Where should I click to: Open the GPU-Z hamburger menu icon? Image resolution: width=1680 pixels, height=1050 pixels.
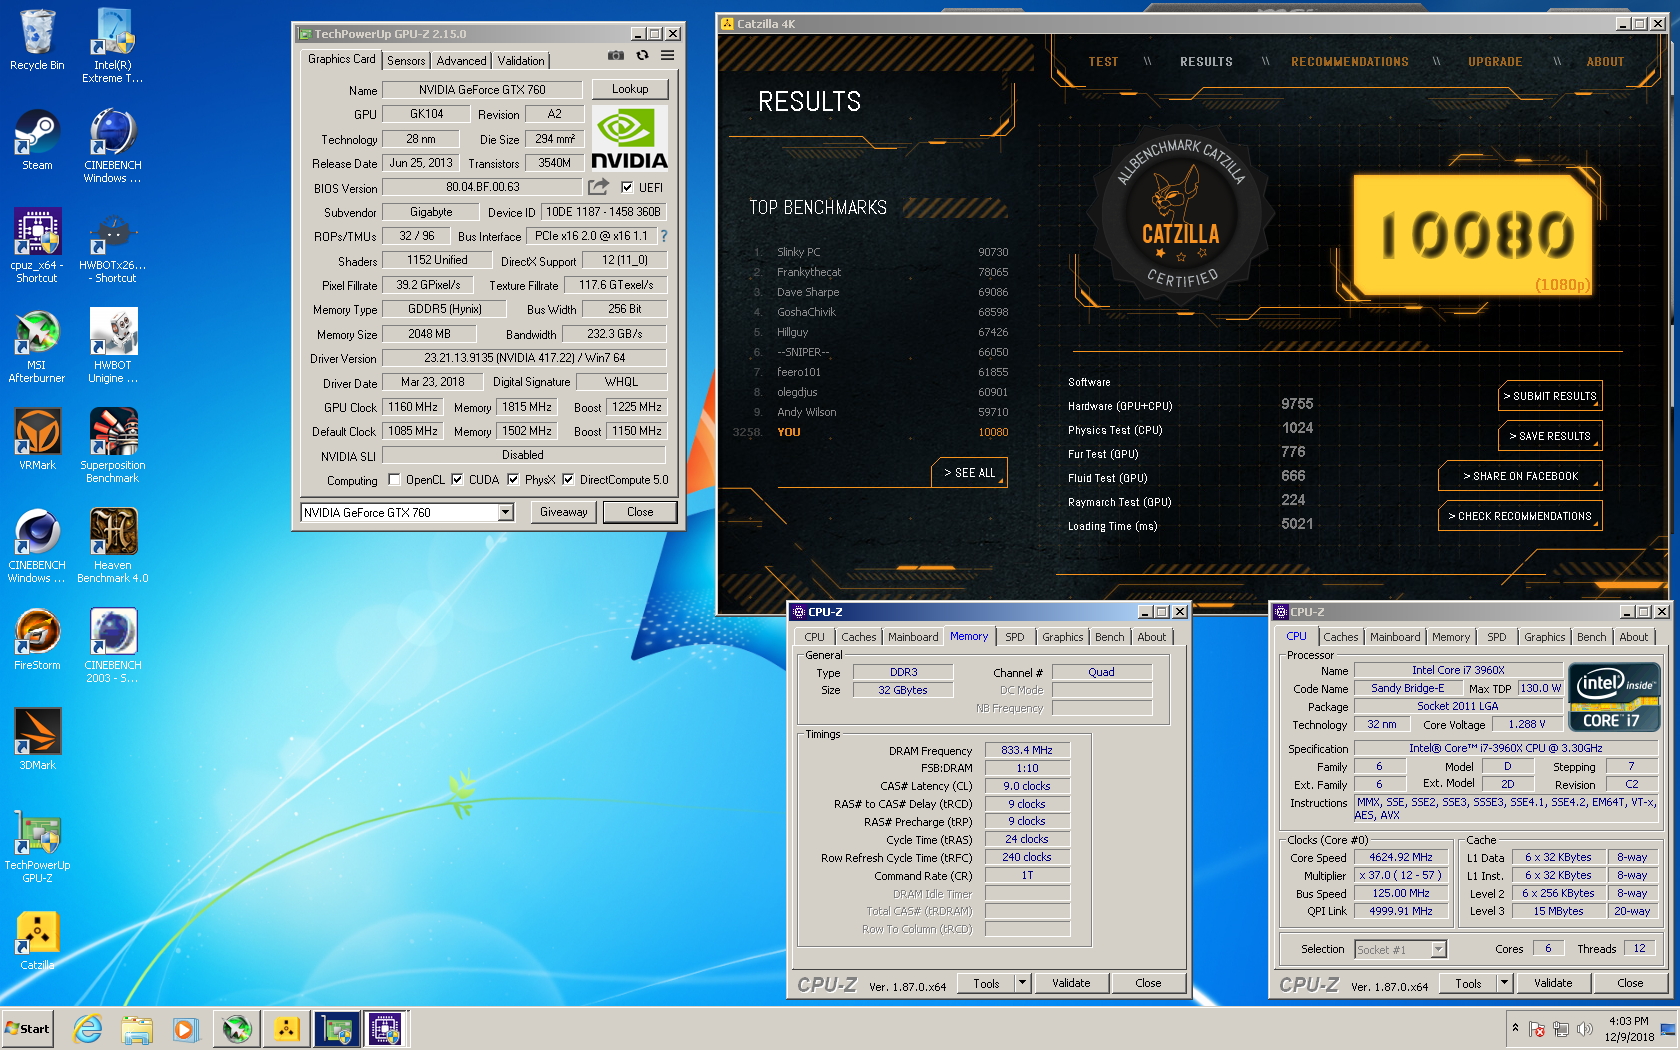pyautogui.click(x=667, y=56)
